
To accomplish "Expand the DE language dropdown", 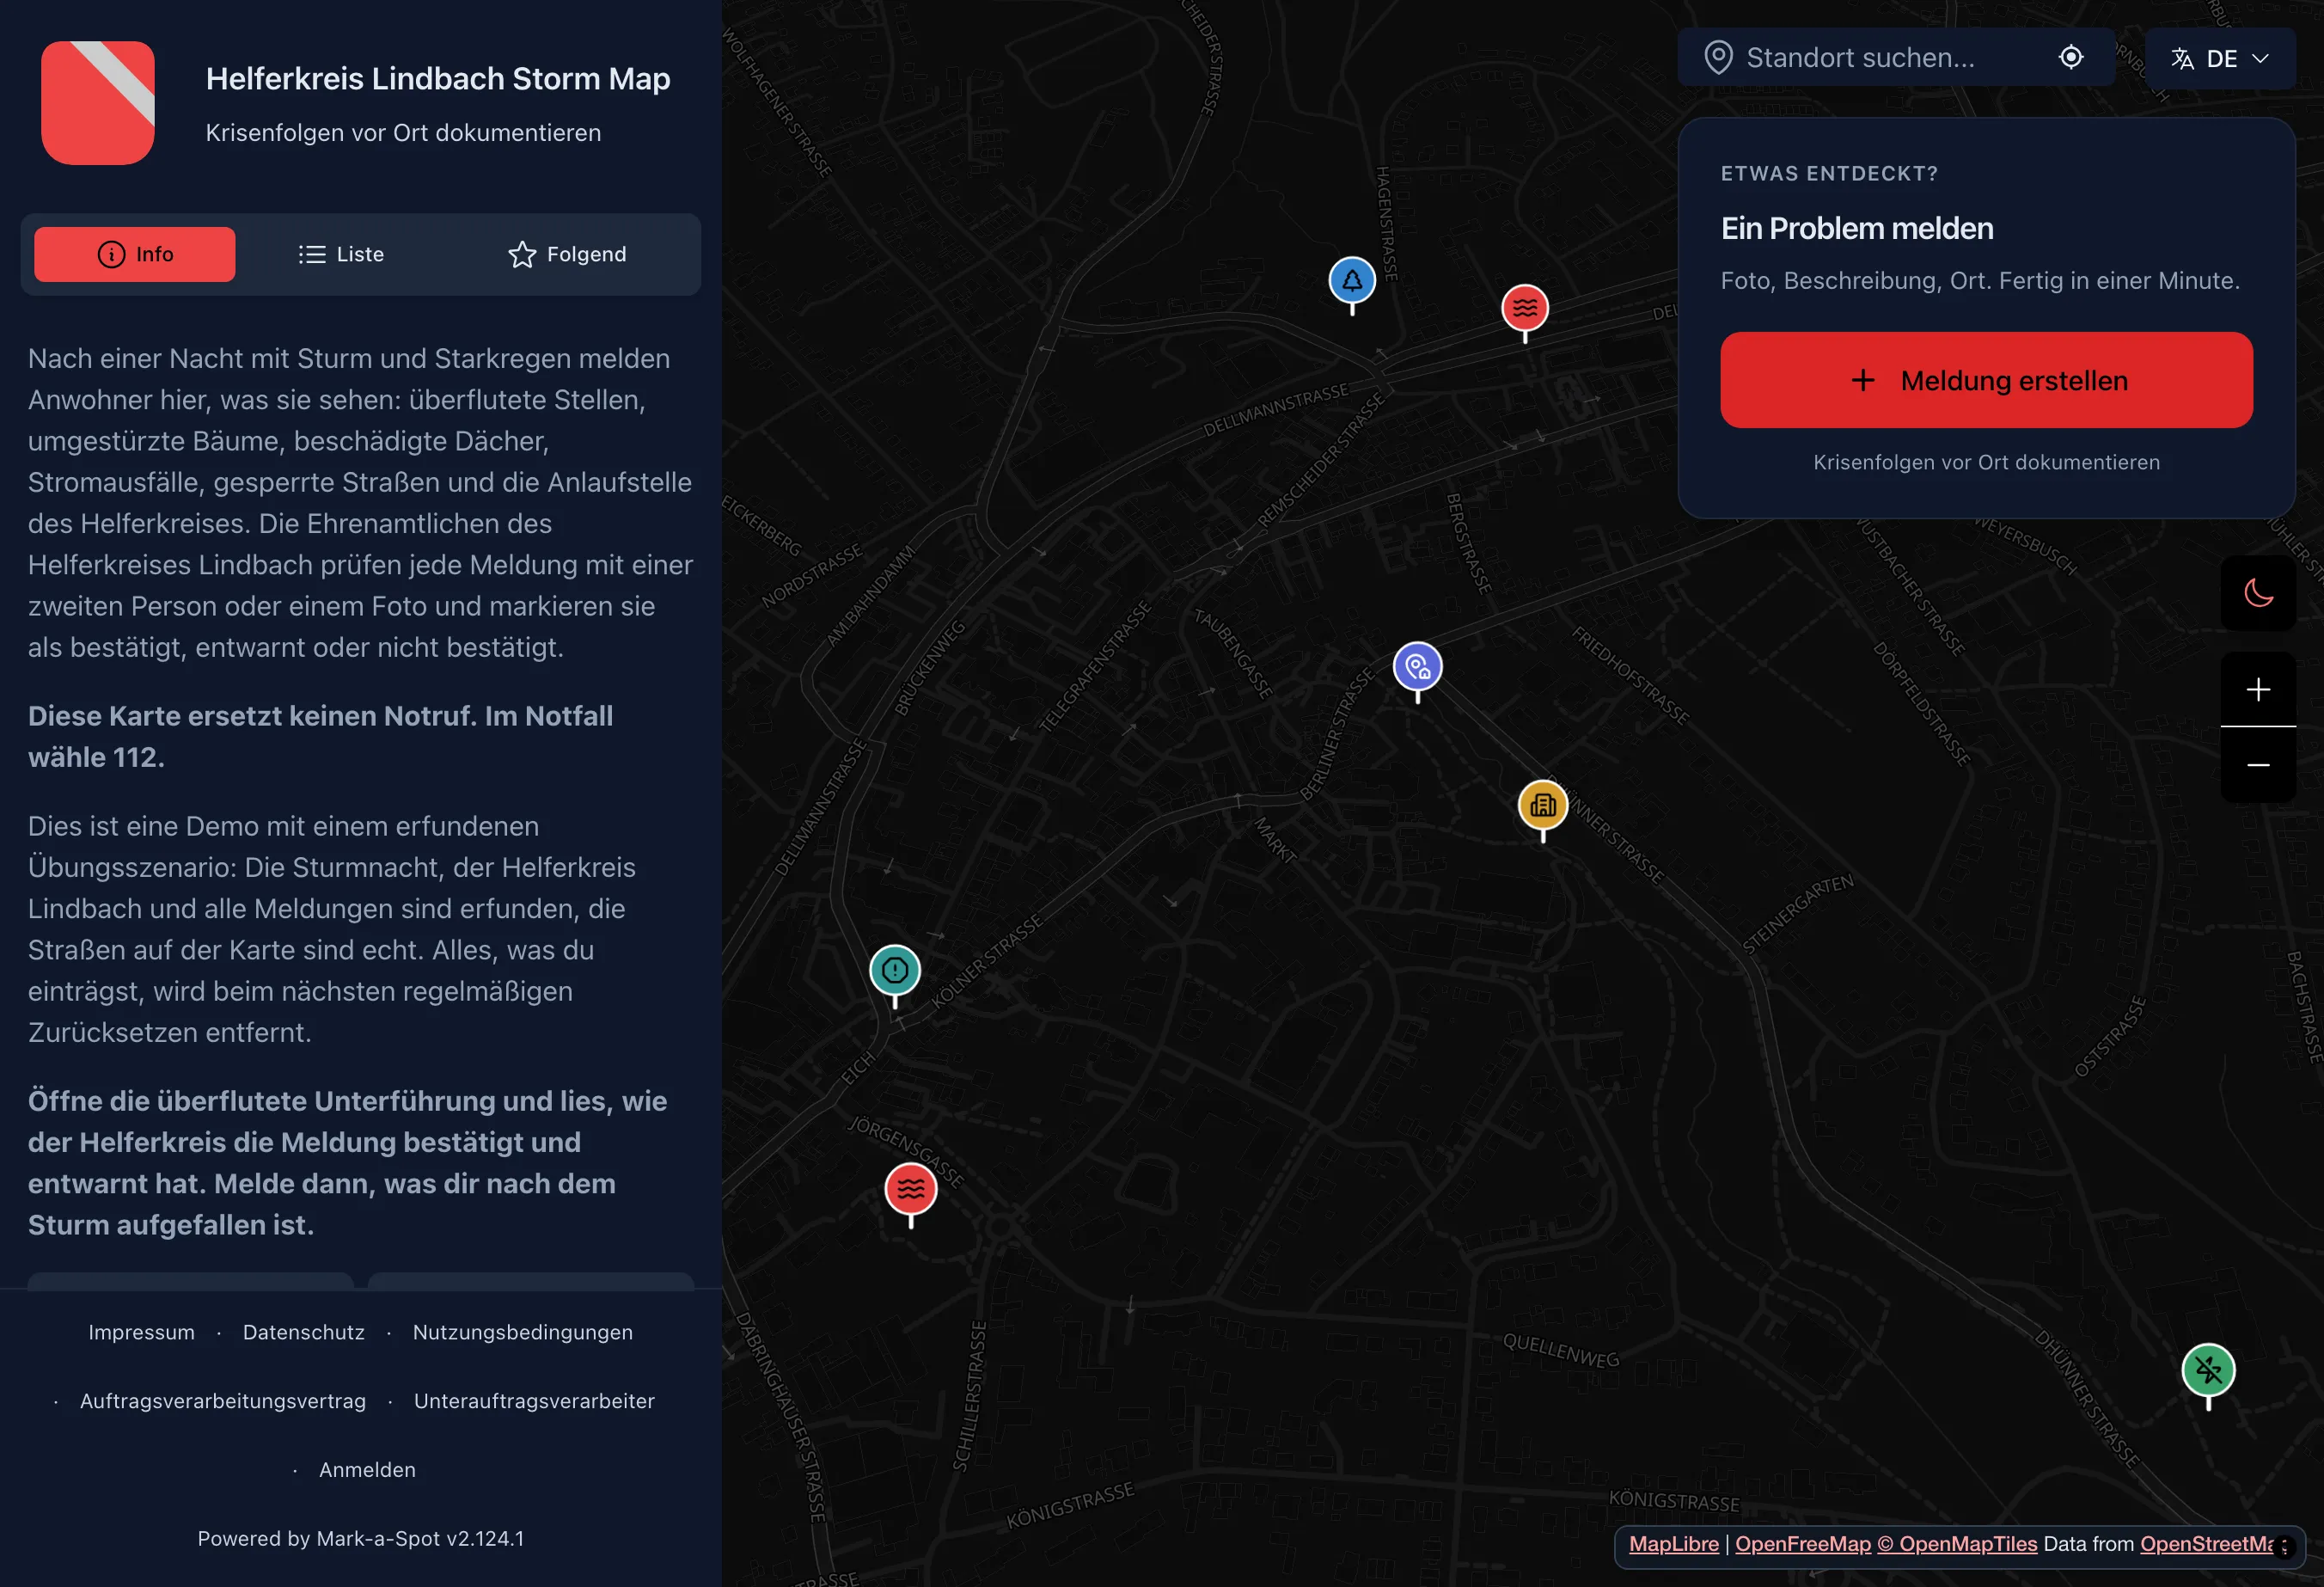I will pos(2220,59).
